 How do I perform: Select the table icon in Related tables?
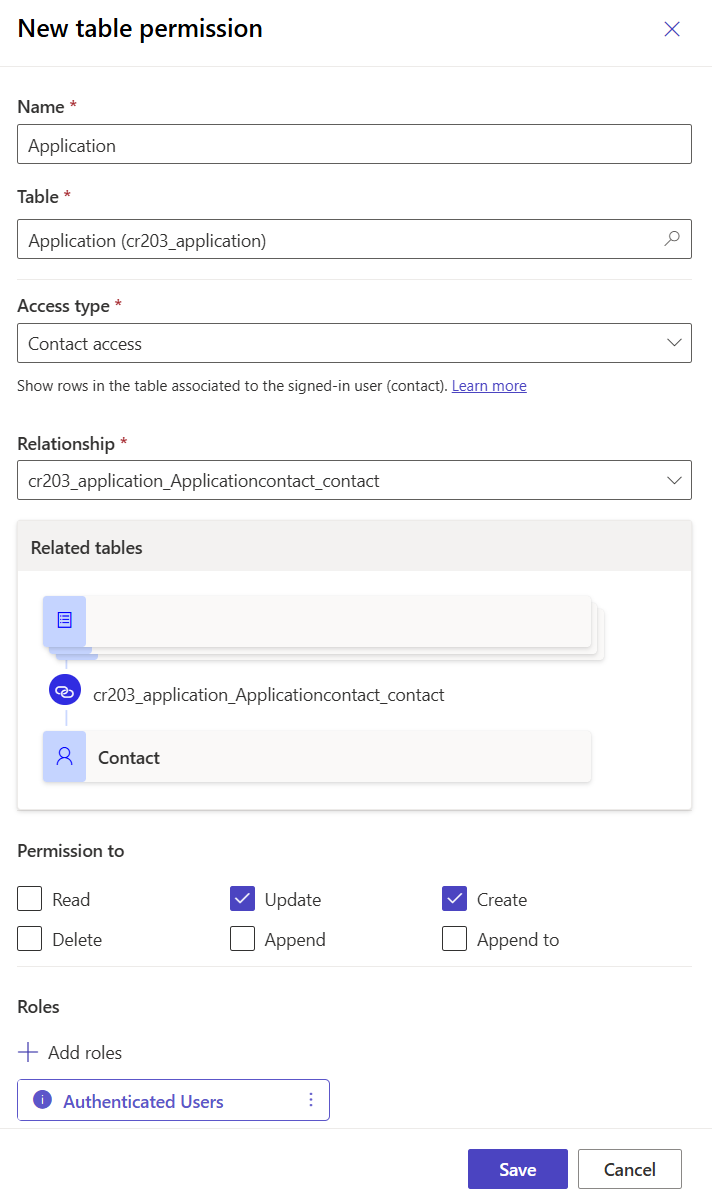[63, 621]
